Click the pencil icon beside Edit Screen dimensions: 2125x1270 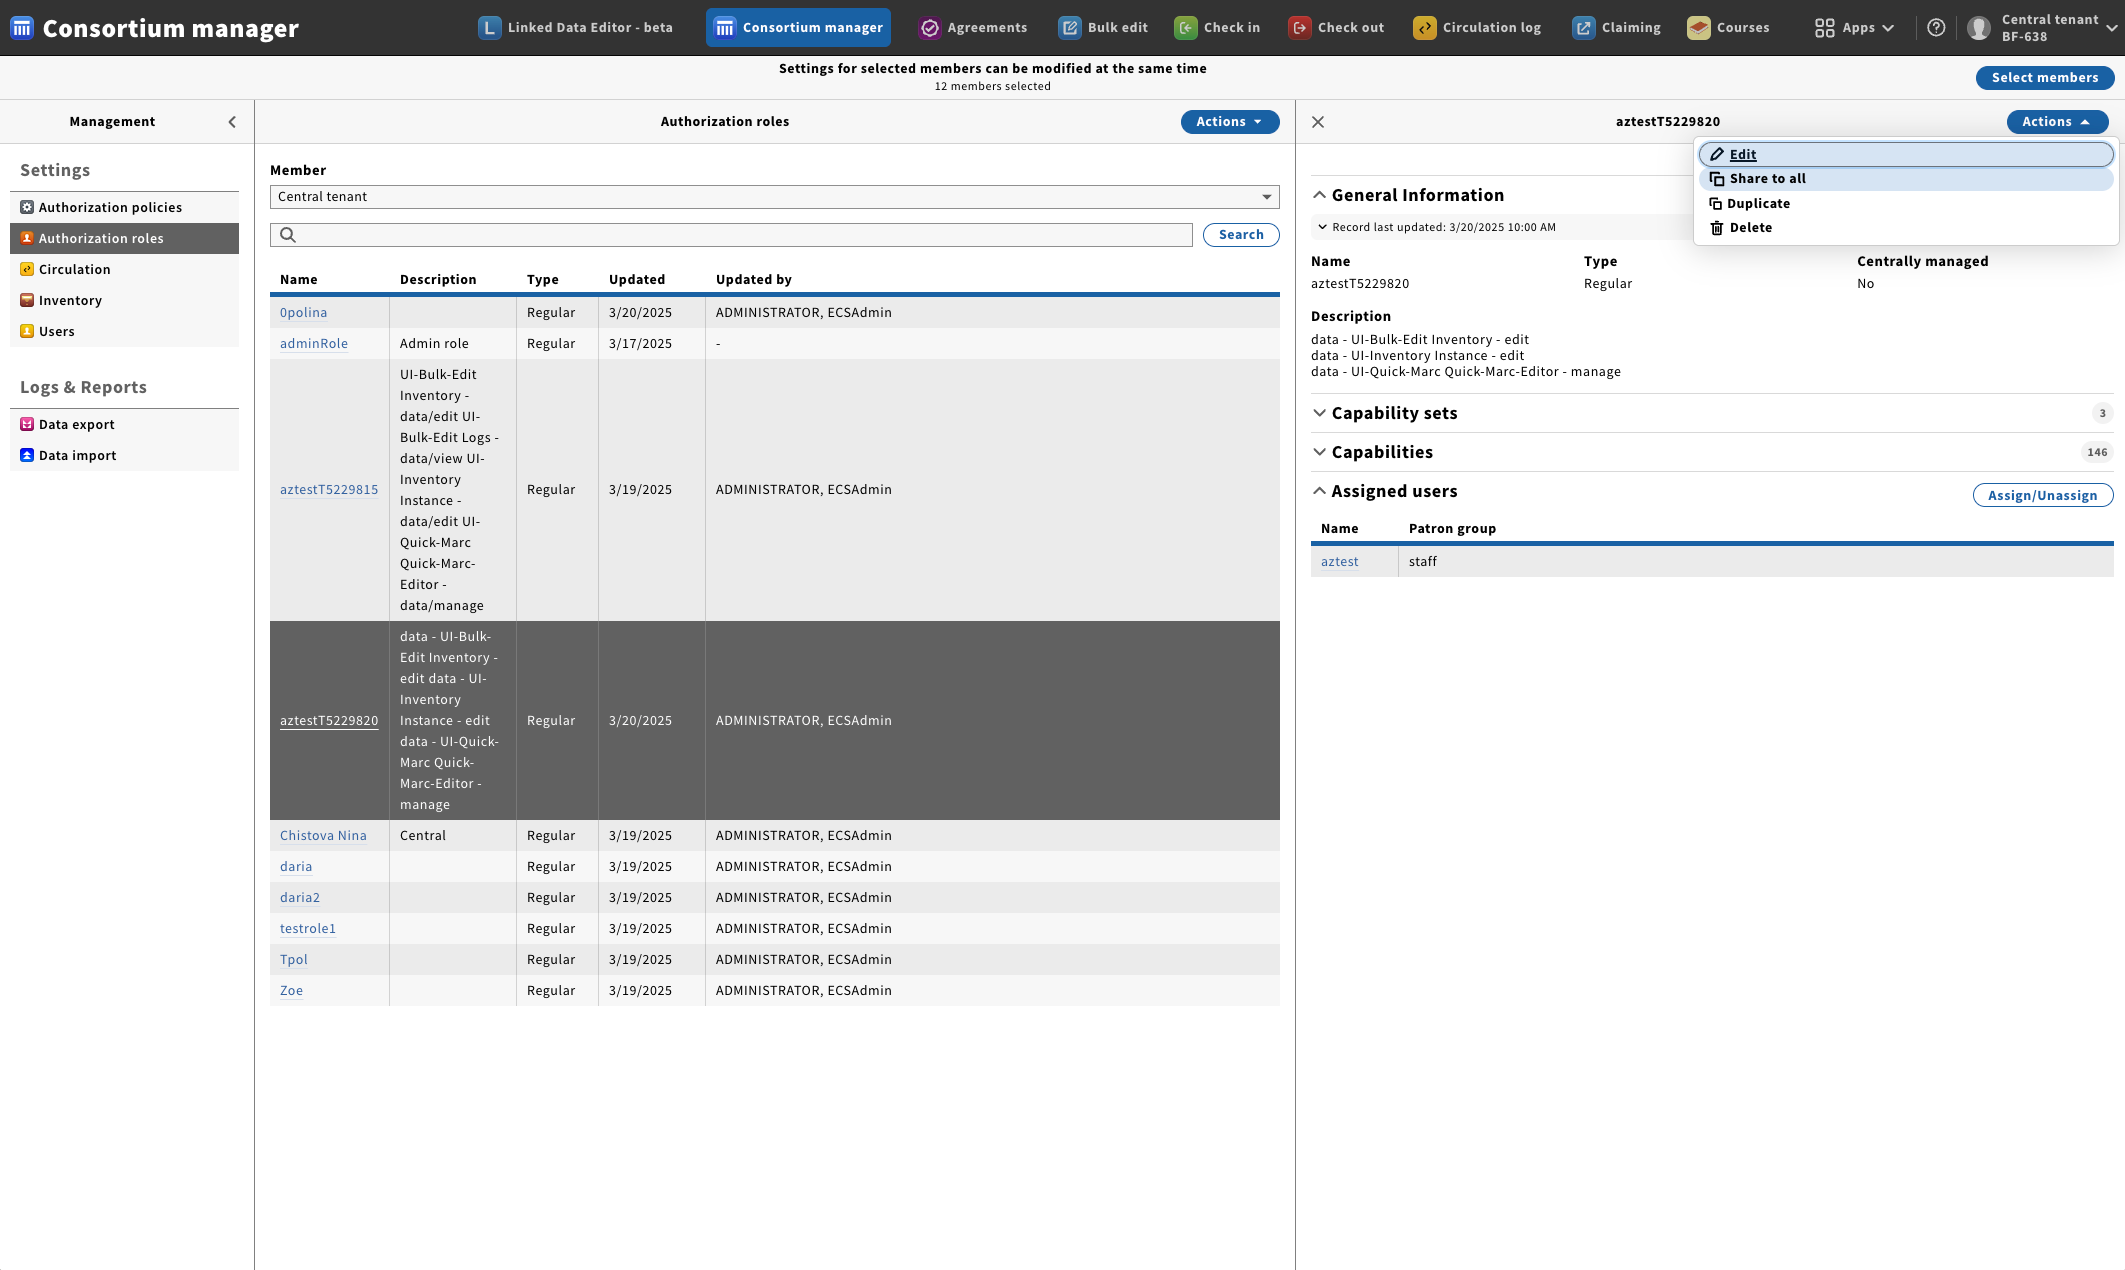click(1717, 154)
